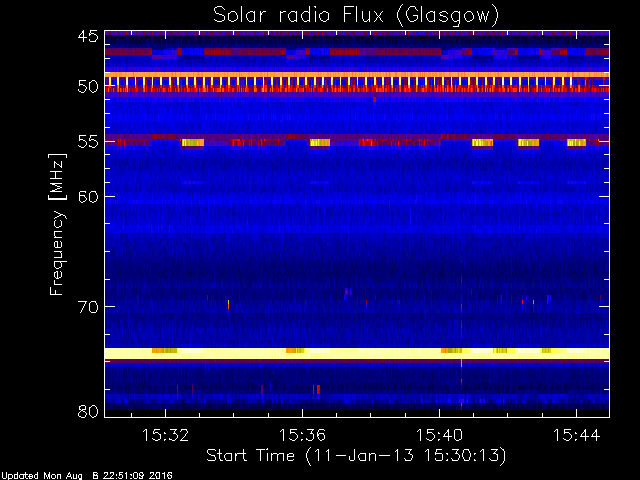Click the 50 frequency tick label
The image size is (640, 480).
click(x=88, y=87)
